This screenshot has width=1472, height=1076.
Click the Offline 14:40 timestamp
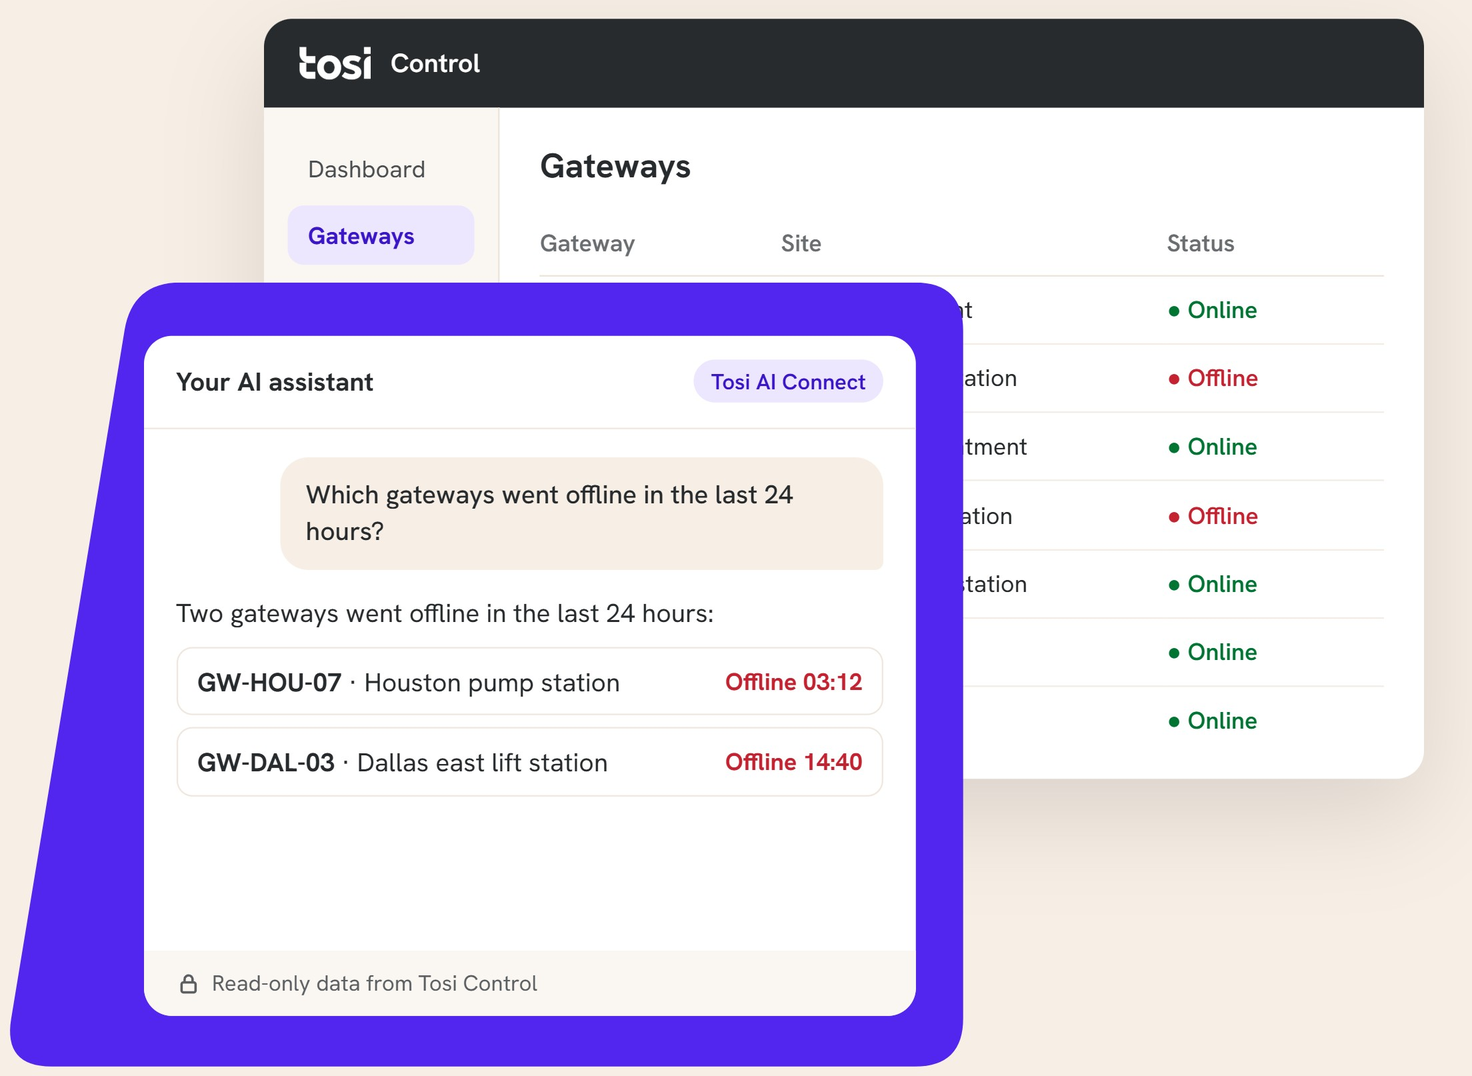click(x=793, y=762)
